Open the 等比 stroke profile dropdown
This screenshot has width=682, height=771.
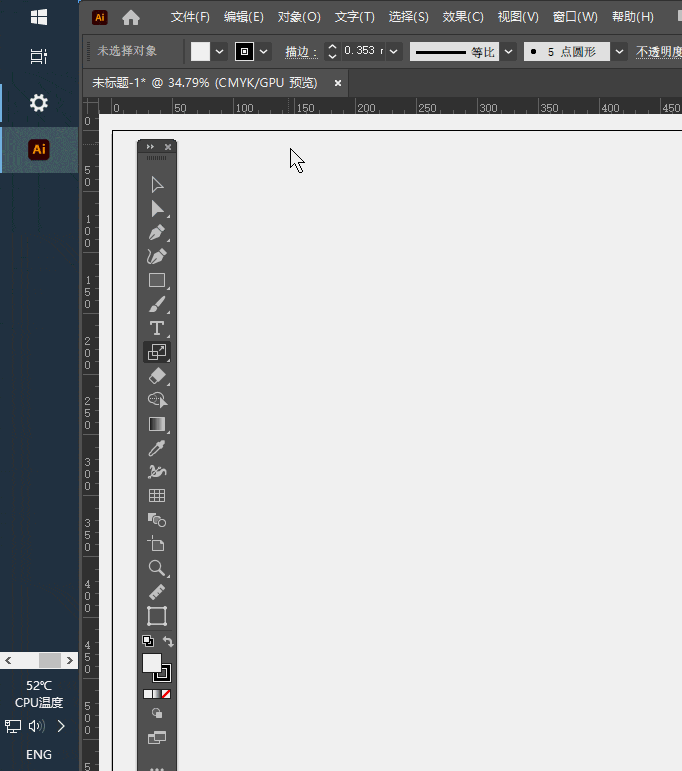509,51
